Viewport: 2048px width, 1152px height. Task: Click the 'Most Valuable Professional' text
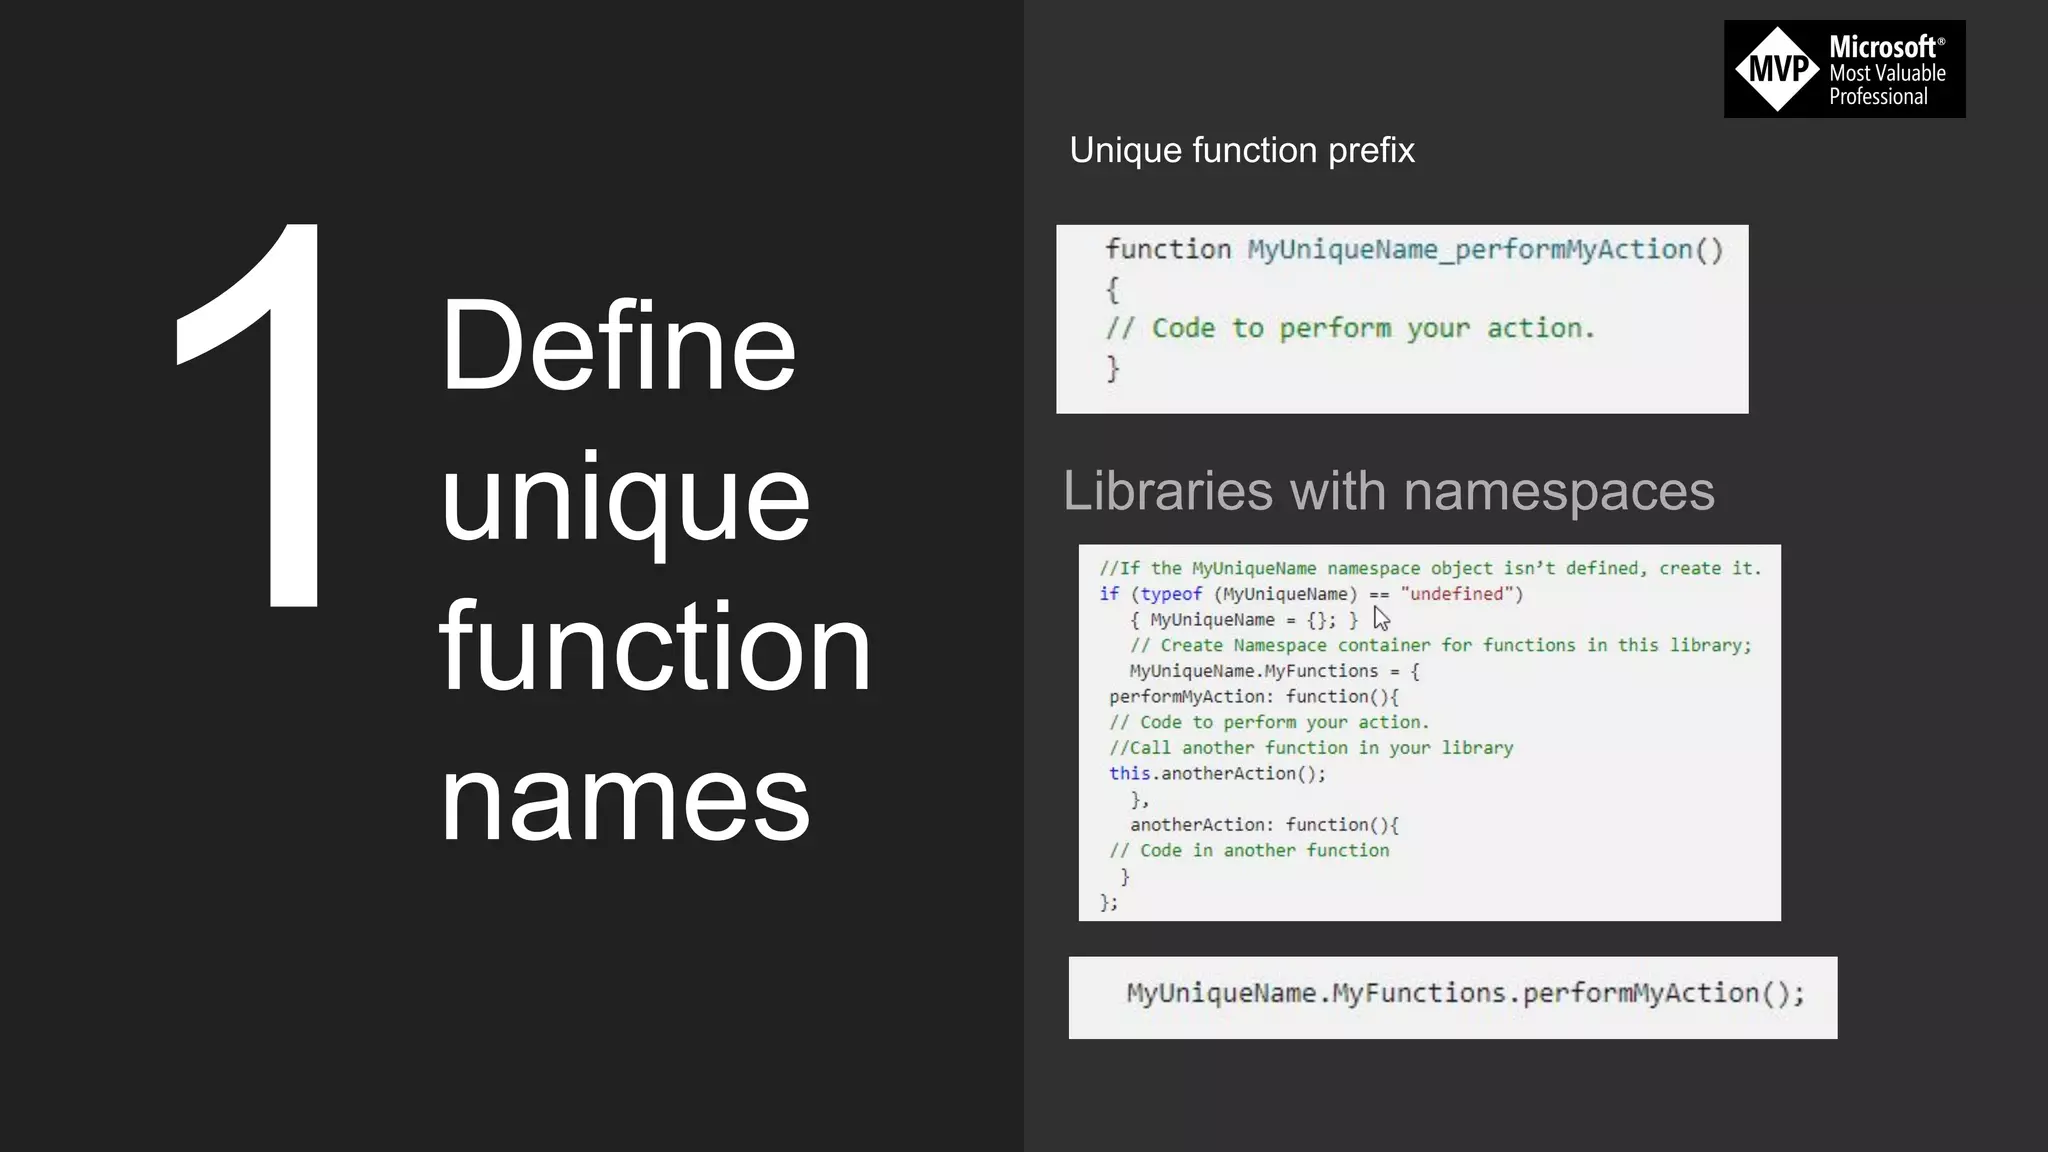pyautogui.click(x=1886, y=85)
